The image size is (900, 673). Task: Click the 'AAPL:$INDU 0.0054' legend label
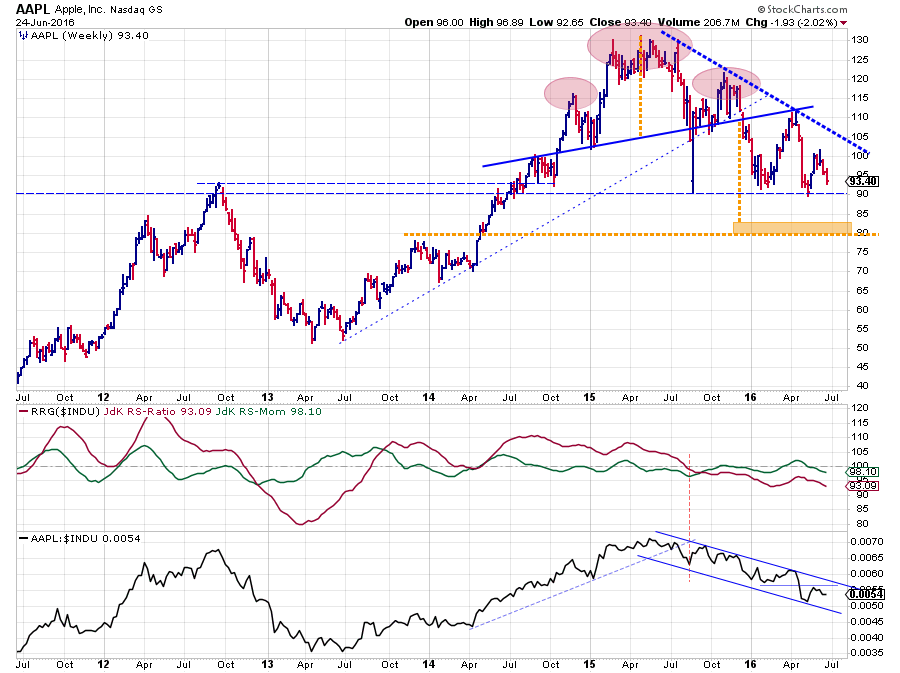click(86, 538)
